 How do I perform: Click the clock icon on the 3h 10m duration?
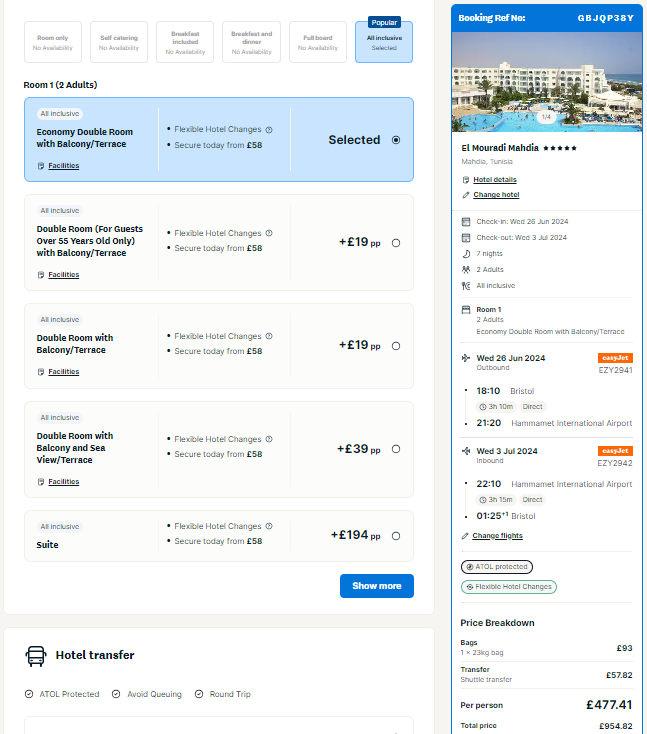483,407
